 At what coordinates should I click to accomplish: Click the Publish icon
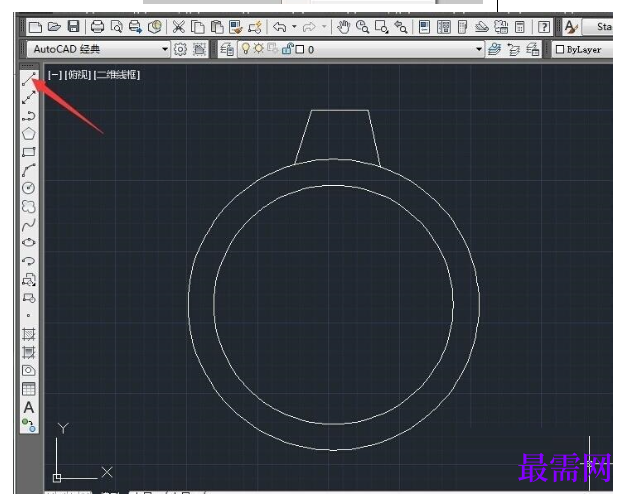(136, 27)
